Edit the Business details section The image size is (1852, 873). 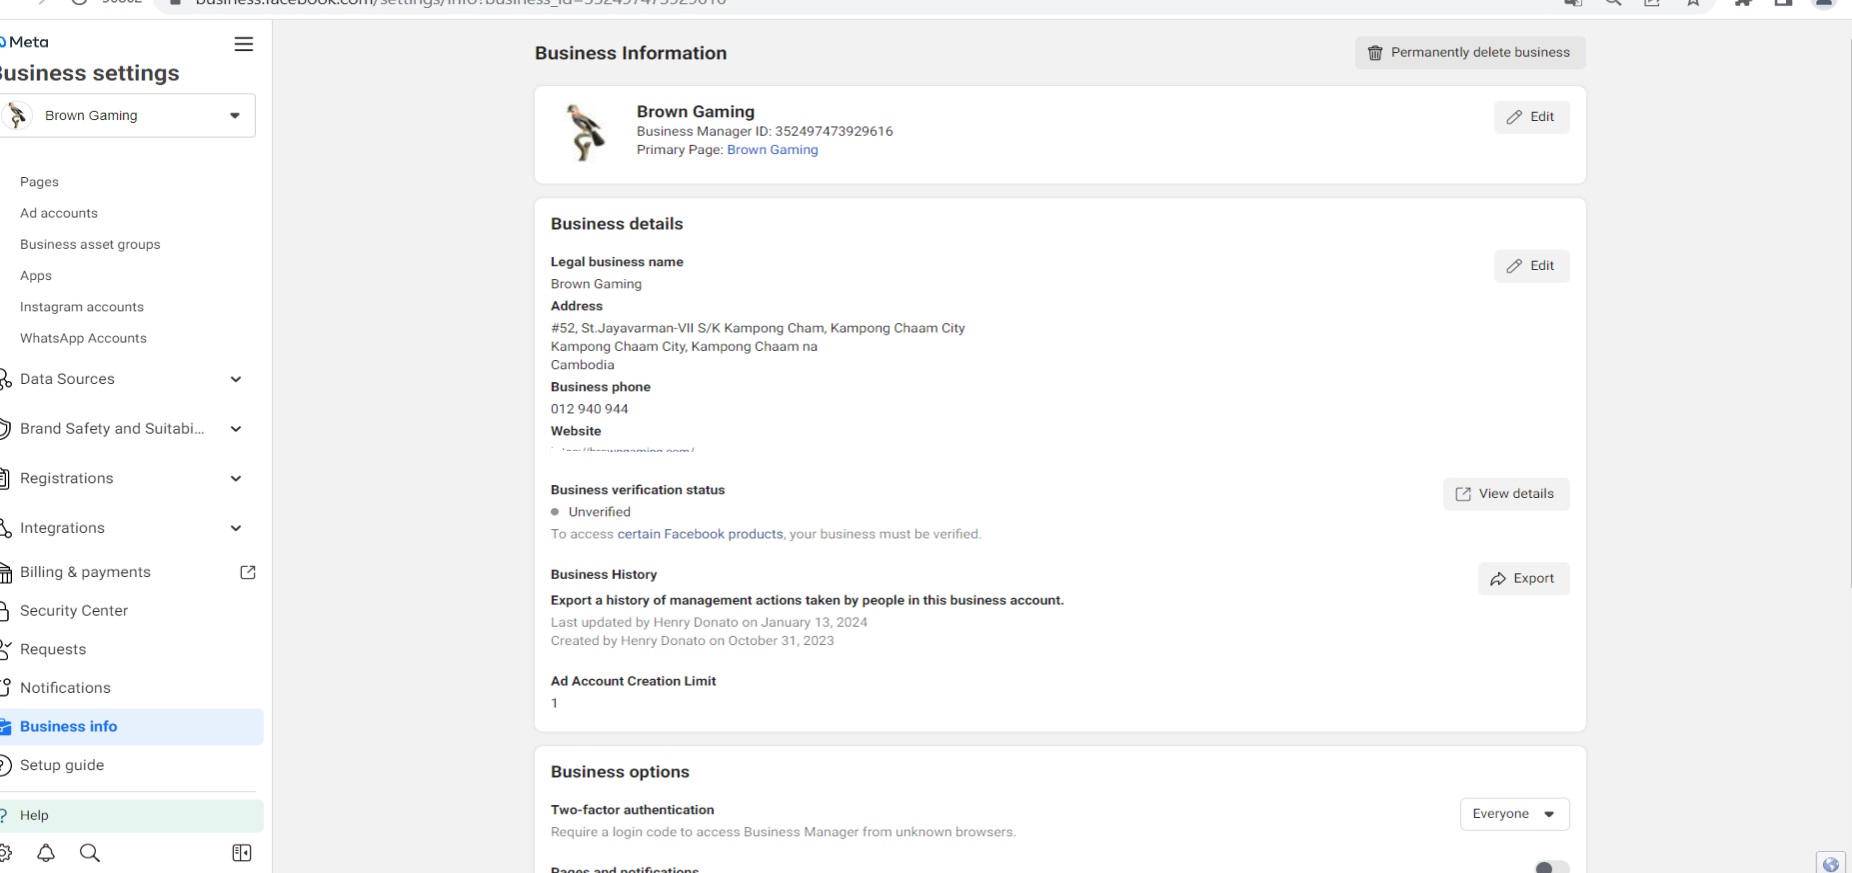pyautogui.click(x=1531, y=266)
